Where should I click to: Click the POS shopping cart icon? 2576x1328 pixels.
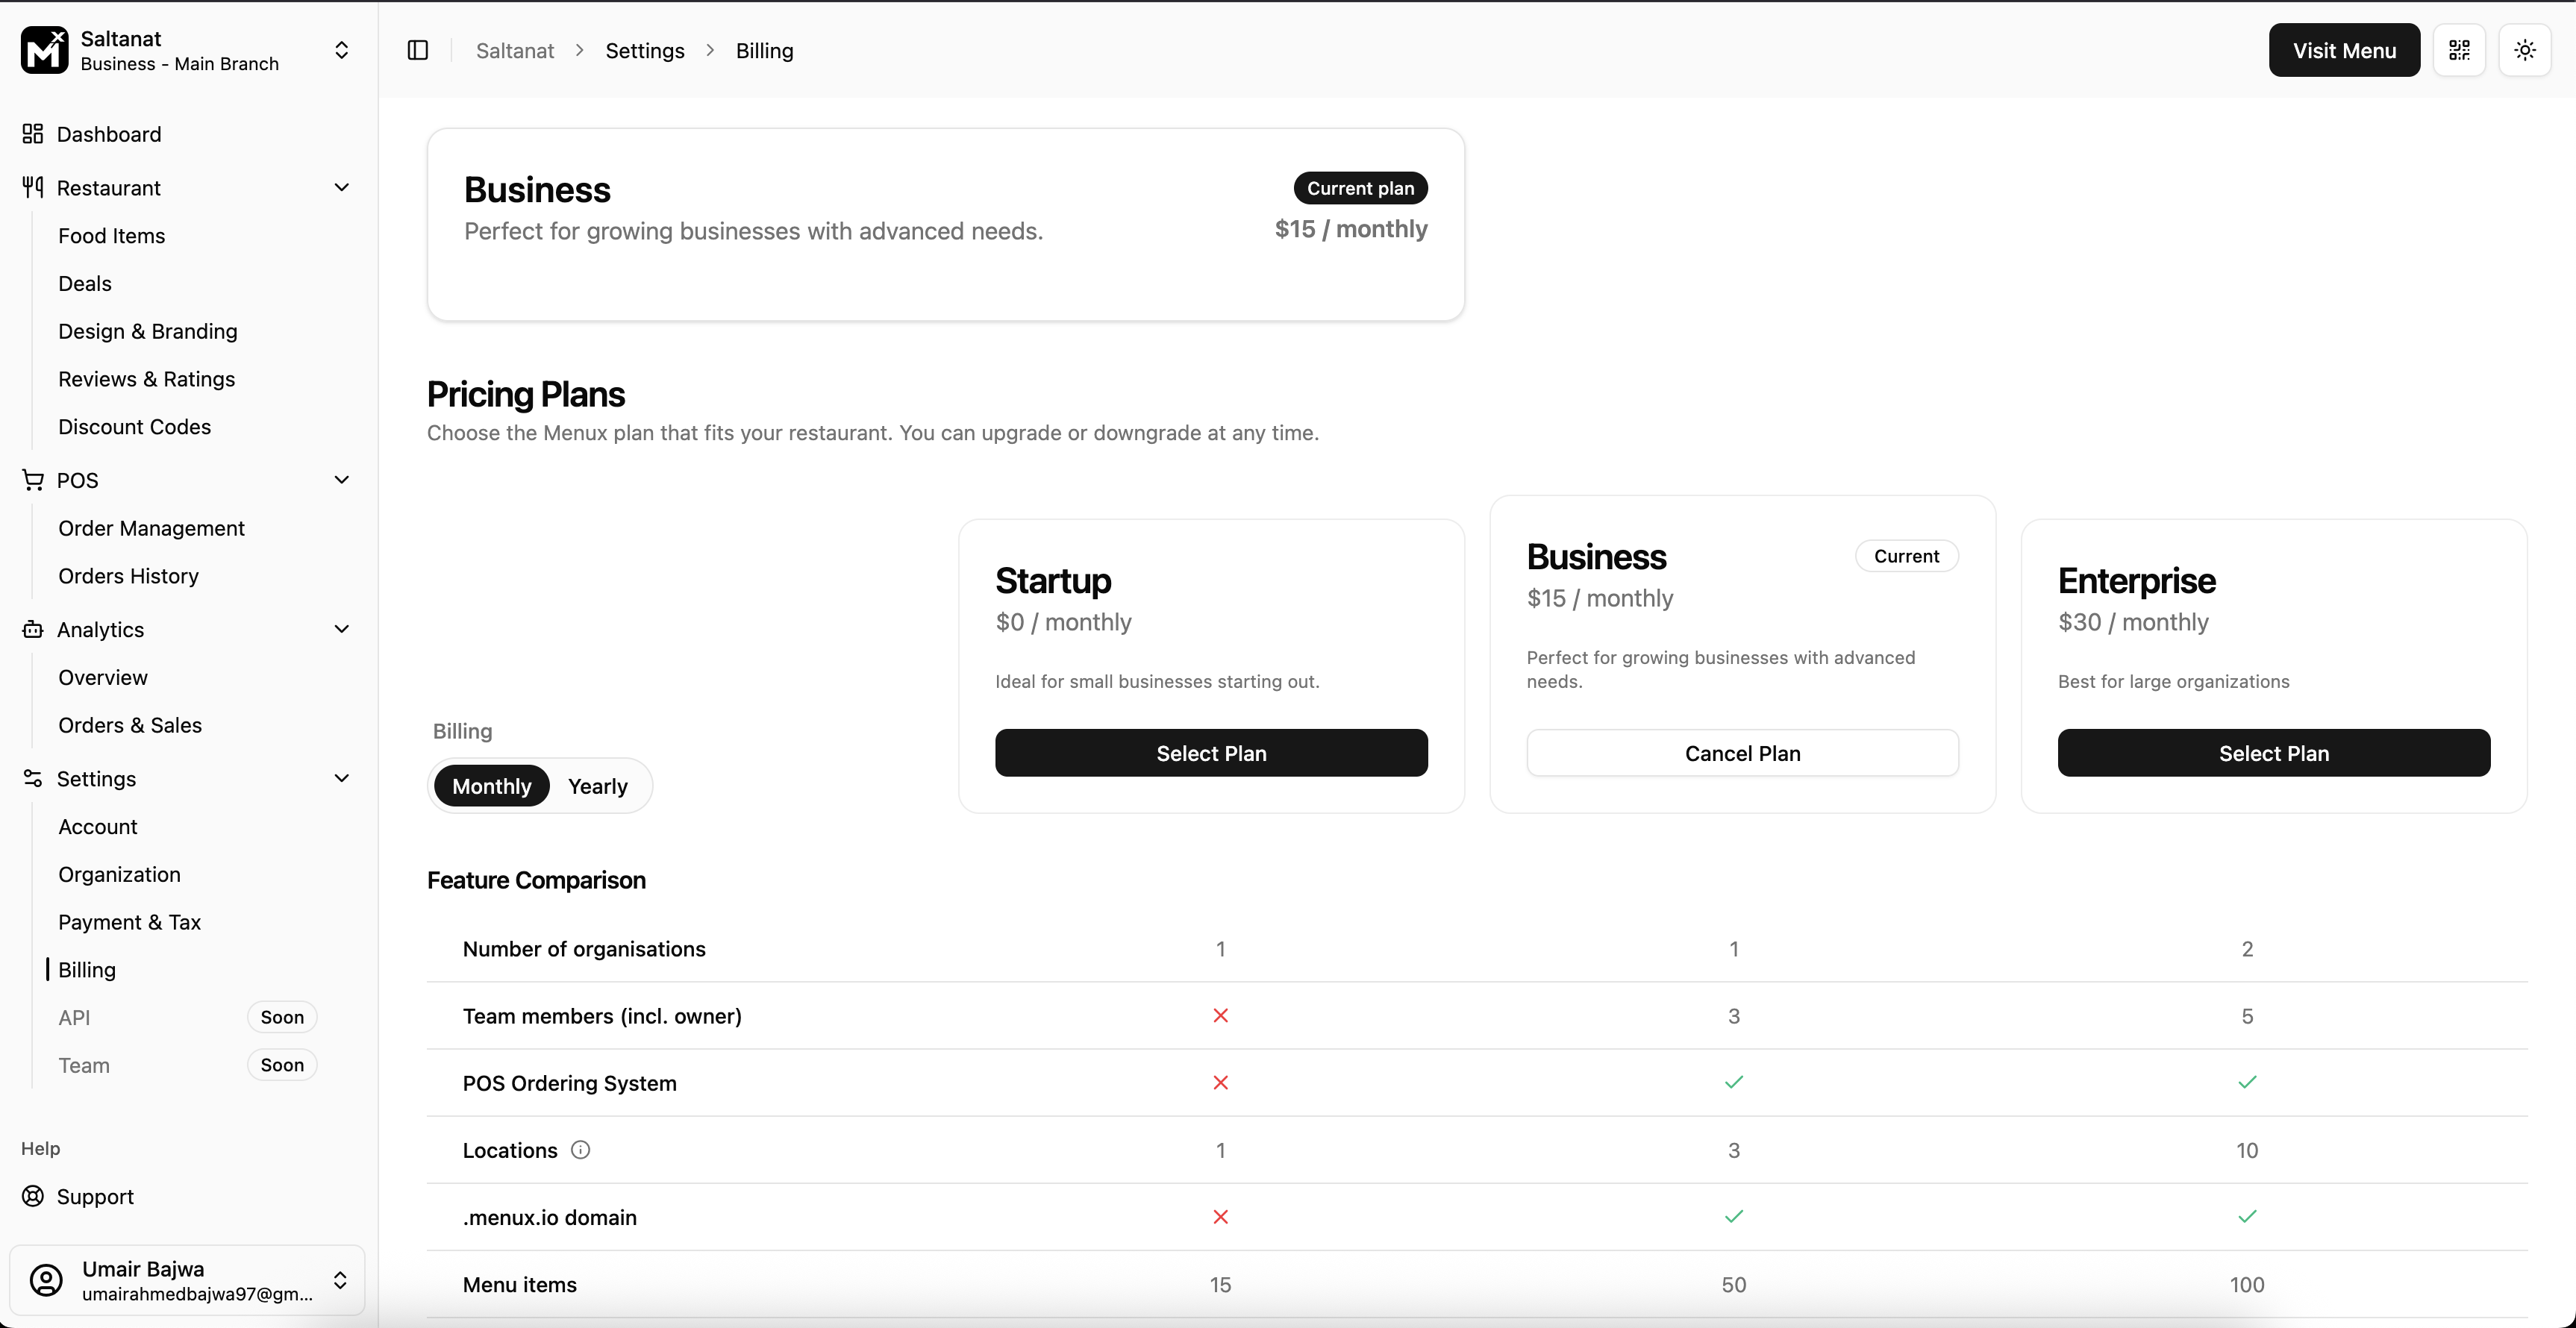(33, 479)
